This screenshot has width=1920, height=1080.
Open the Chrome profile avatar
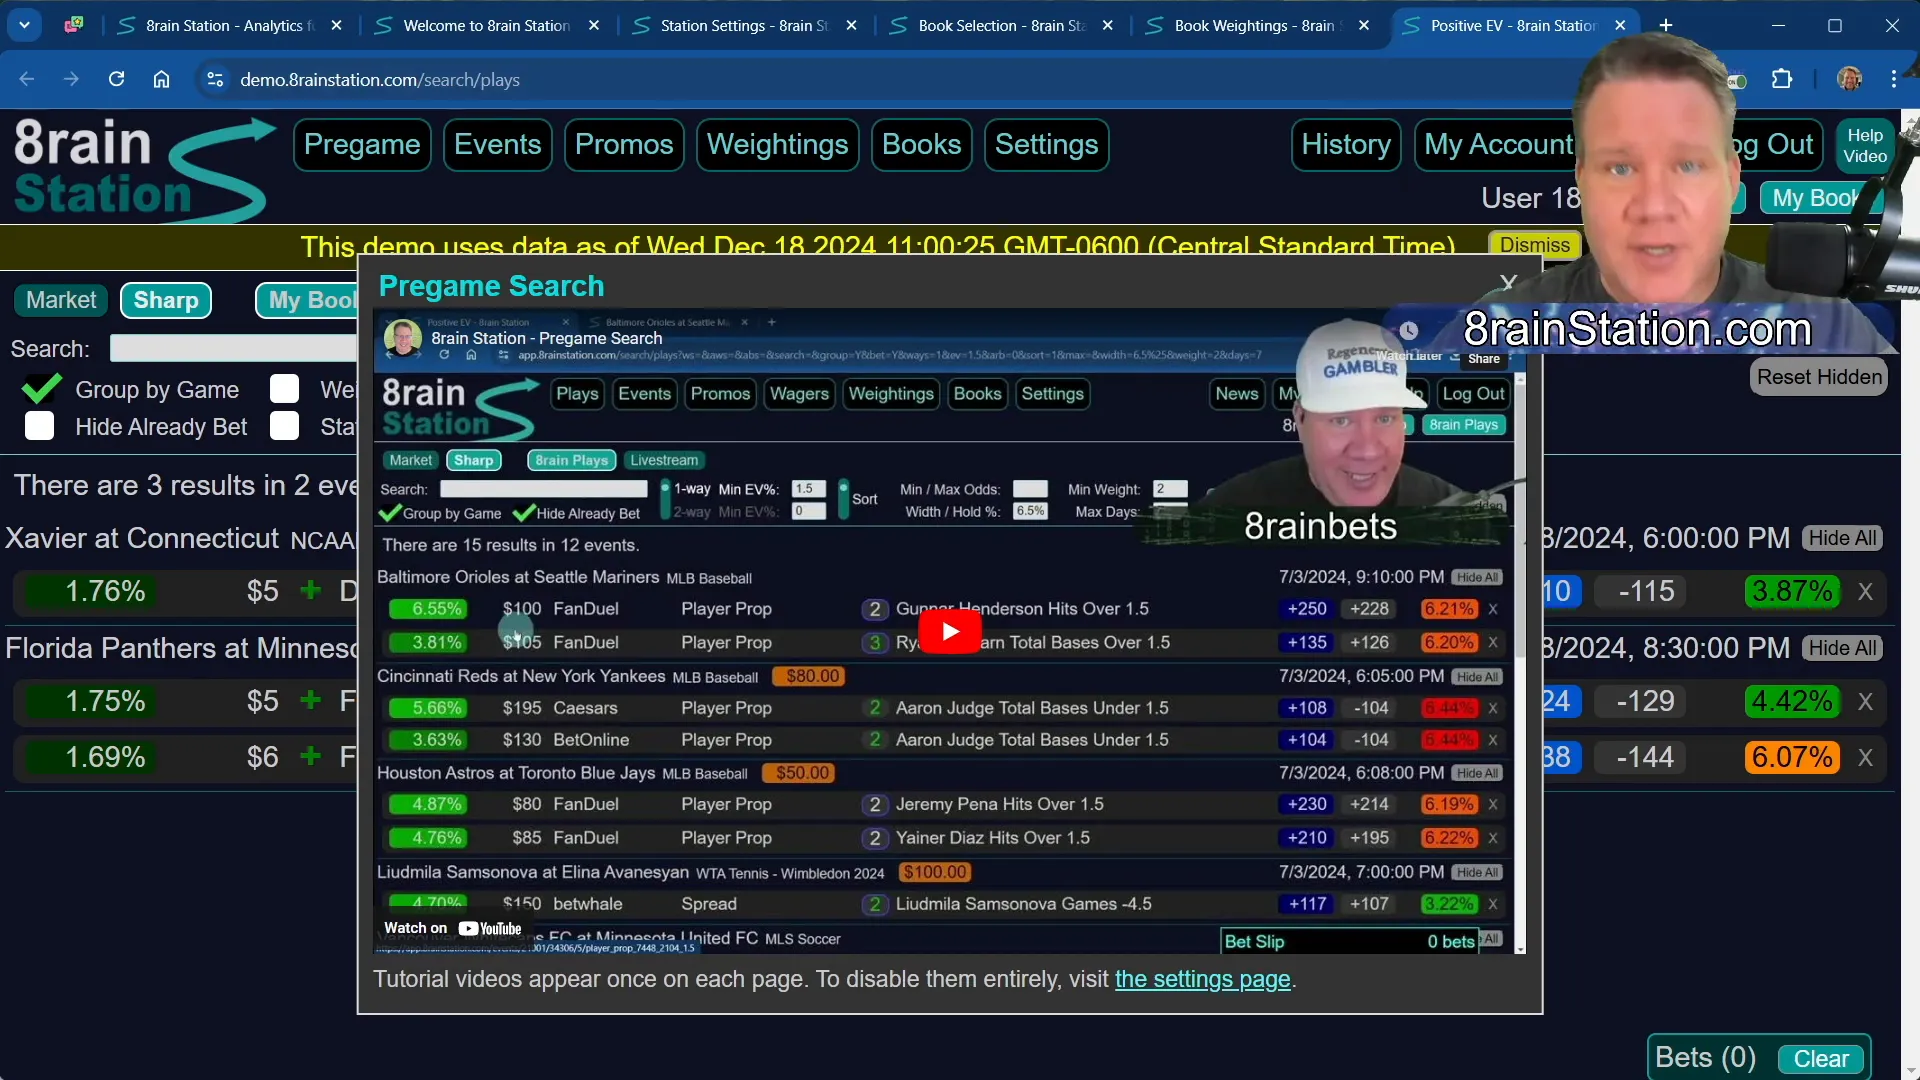point(1849,79)
